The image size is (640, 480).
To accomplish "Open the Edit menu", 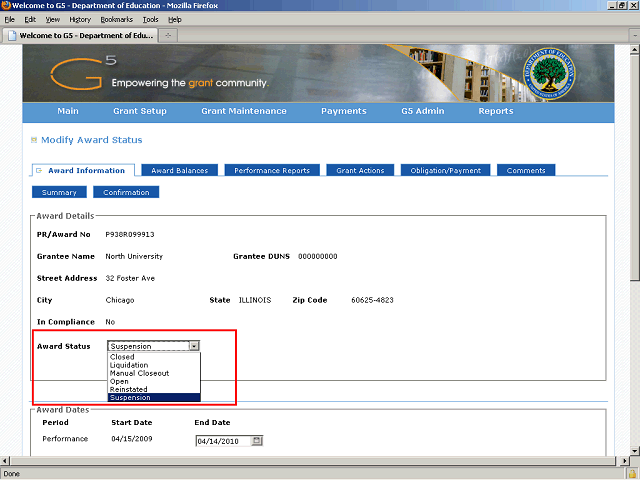I will pyautogui.click(x=30, y=20).
